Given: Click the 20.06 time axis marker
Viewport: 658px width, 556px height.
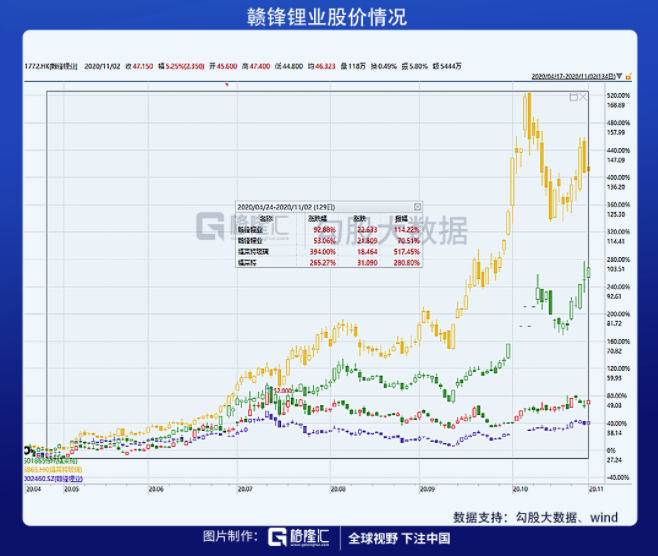Looking at the screenshot, I should [156, 489].
